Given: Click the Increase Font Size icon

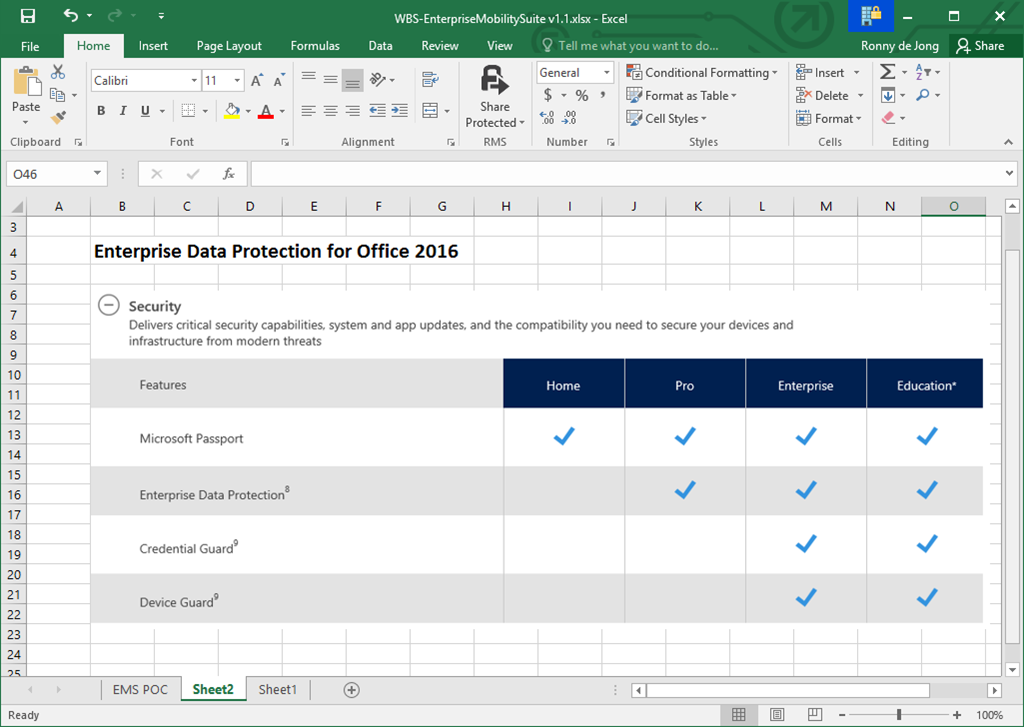Looking at the screenshot, I should point(257,80).
